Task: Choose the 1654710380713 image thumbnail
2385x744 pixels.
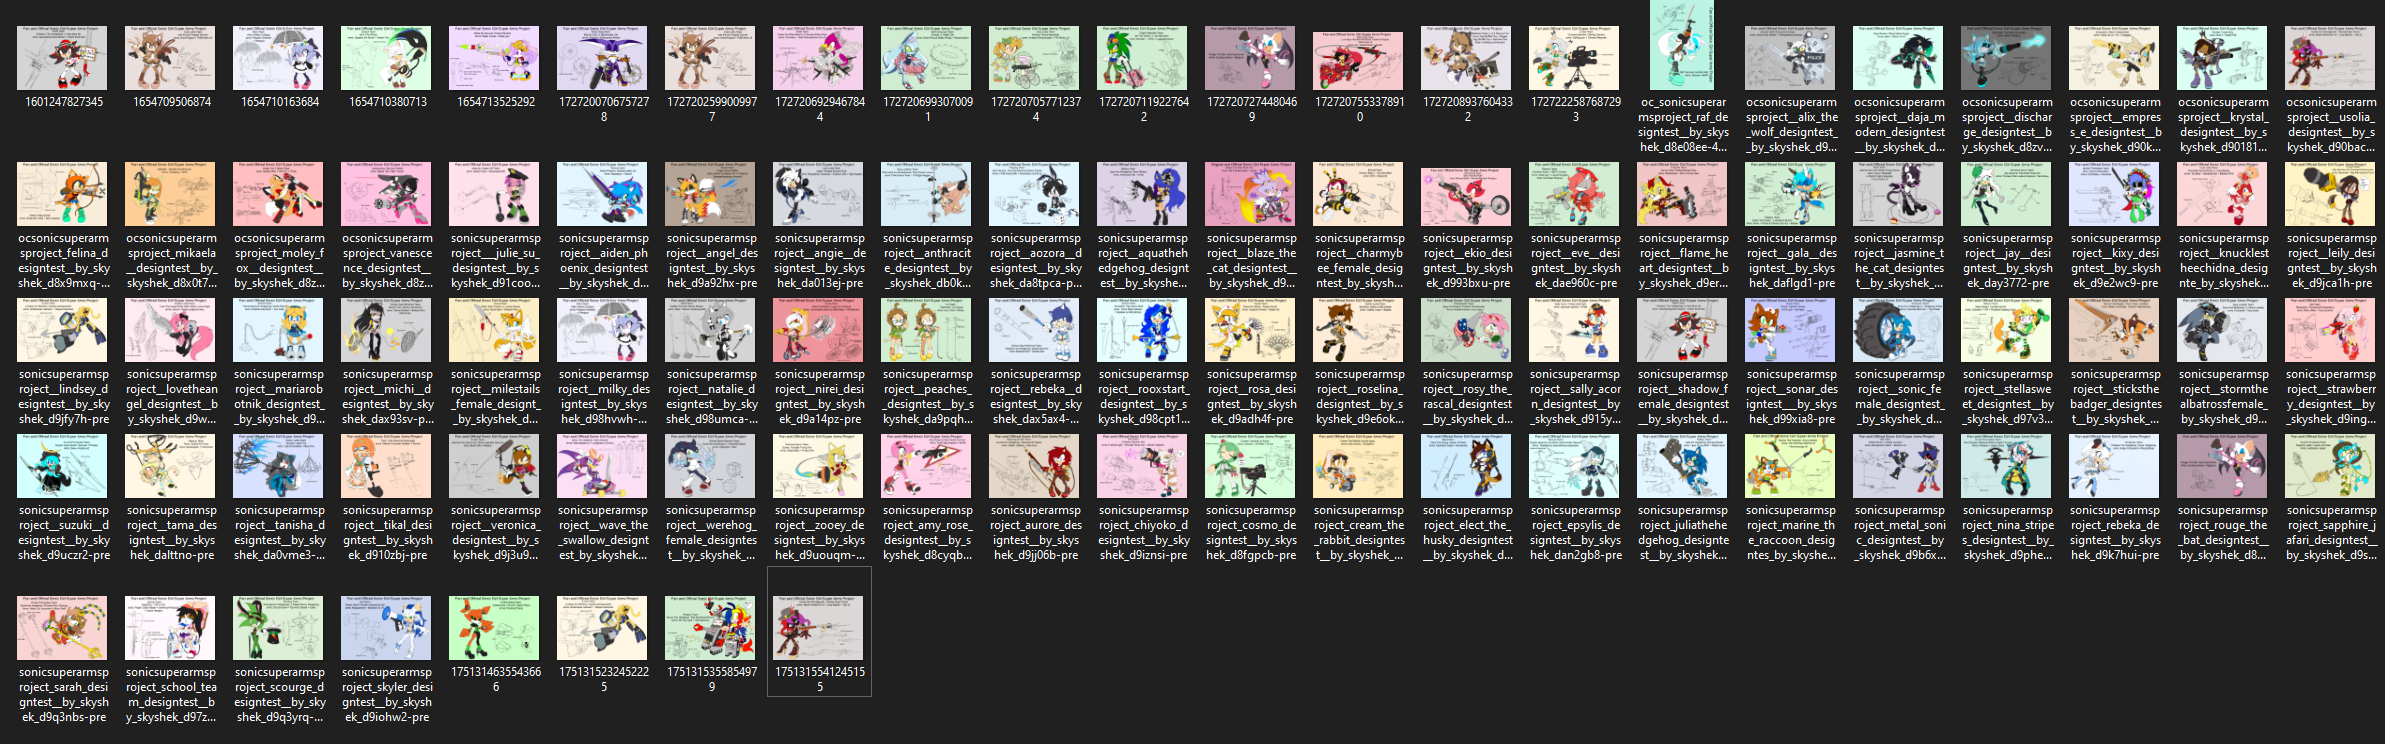Action: pos(388,58)
